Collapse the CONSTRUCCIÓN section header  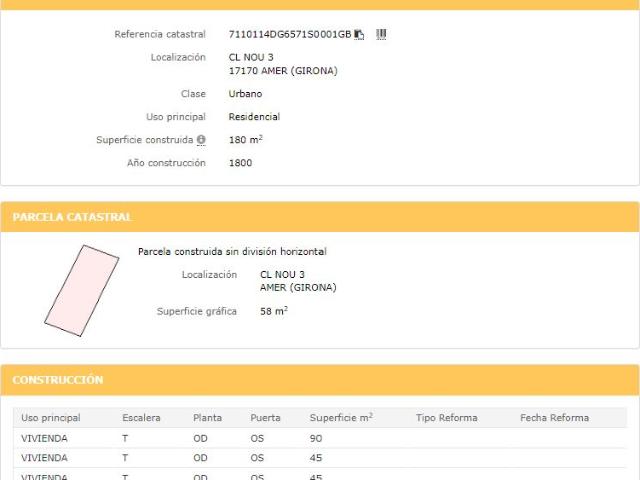(320, 380)
